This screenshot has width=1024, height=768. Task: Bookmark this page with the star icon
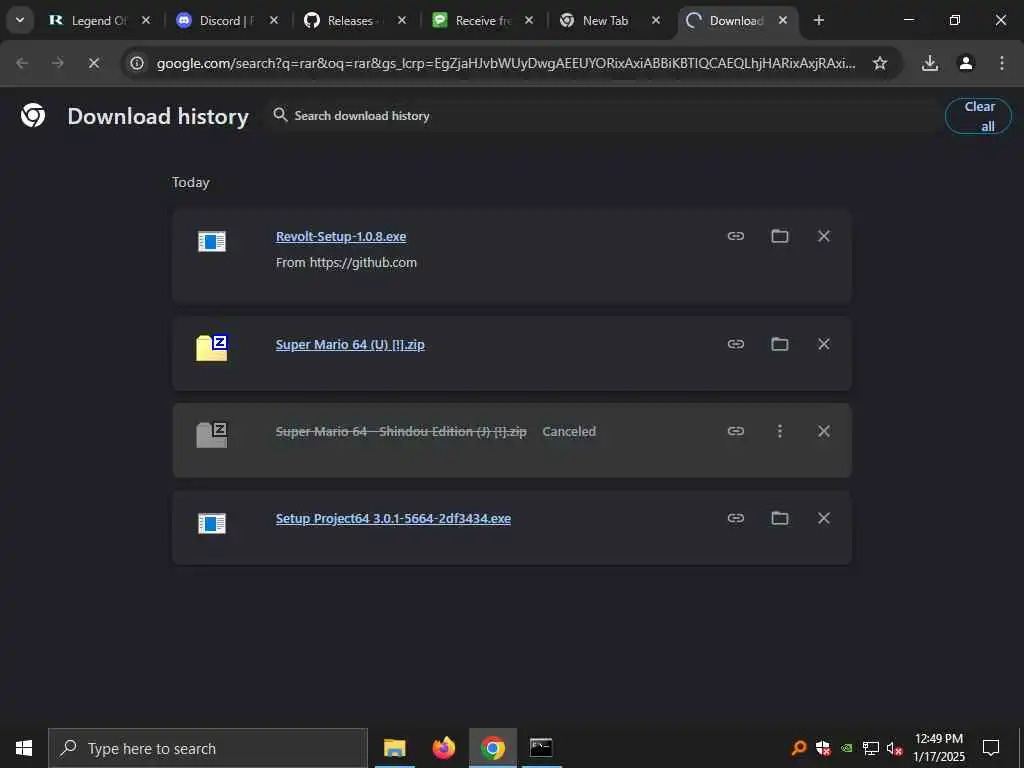pos(880,63)
